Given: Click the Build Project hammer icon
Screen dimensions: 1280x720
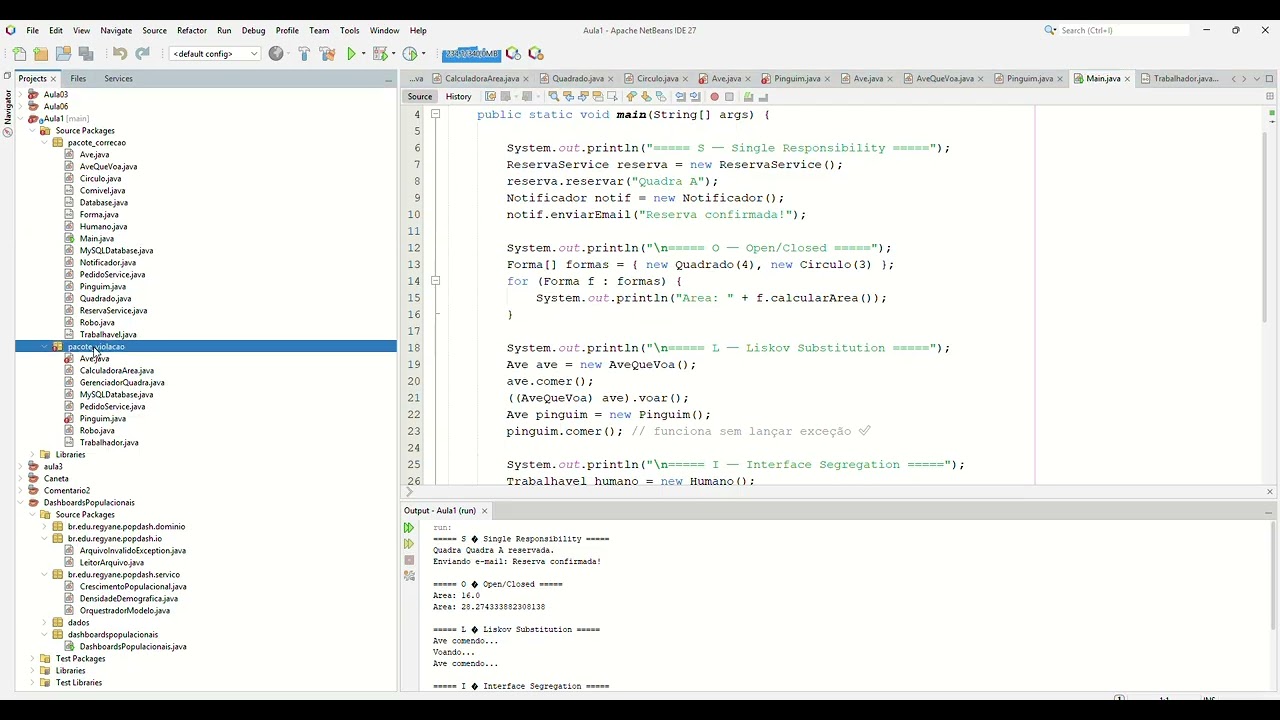Looking at the screenshot, I should (x=304, y=54).
